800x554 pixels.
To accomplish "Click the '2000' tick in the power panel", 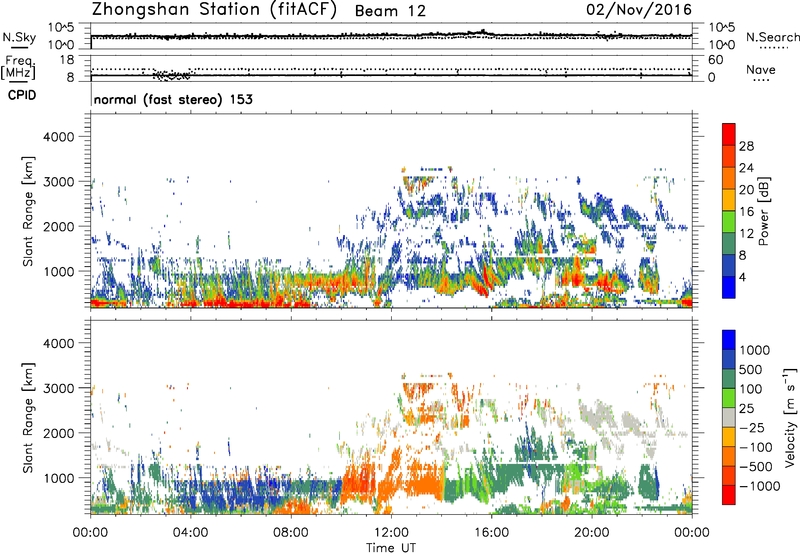I will (x=58, y=226).
